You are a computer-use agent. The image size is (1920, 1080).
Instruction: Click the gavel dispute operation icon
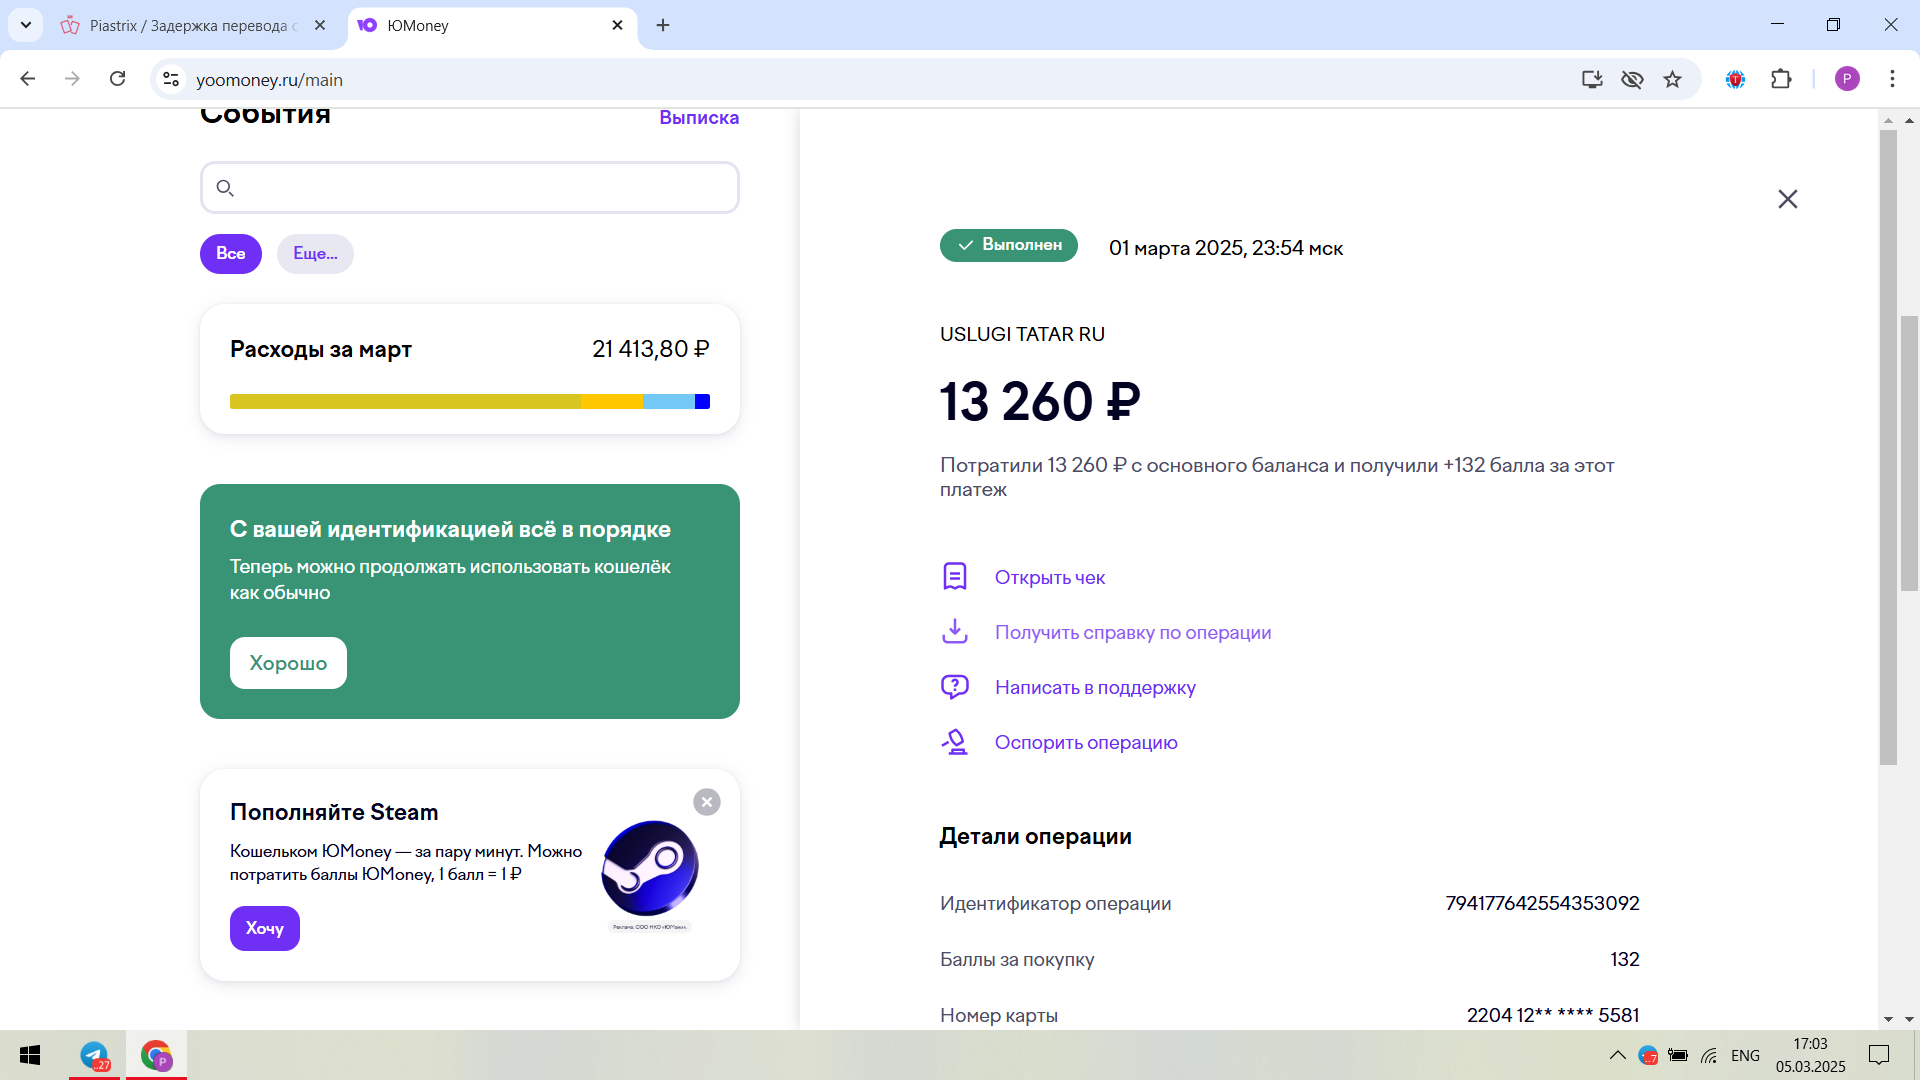point(955,742)
